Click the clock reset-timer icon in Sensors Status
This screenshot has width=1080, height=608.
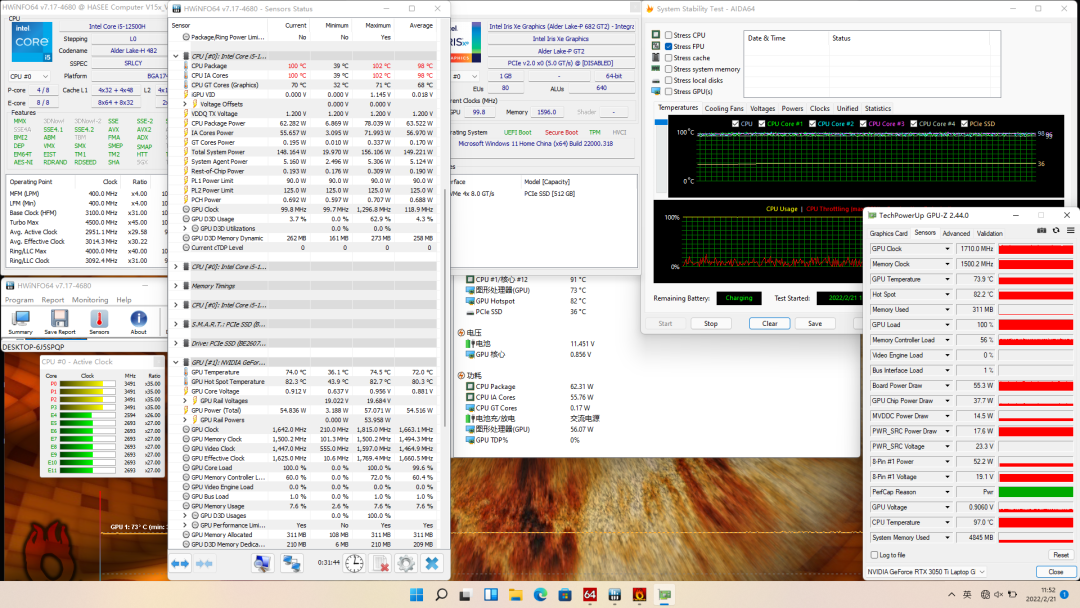tap(354, 563)
